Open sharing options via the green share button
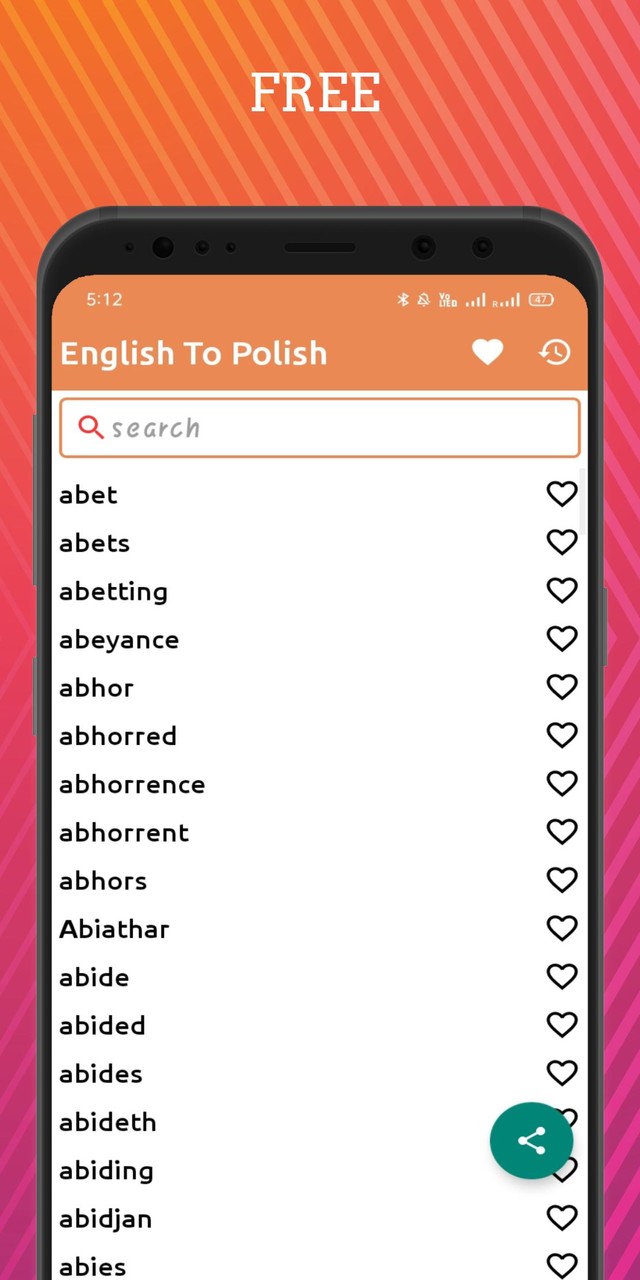Viewport: 640px width, 1280px height. (531, 1140)
